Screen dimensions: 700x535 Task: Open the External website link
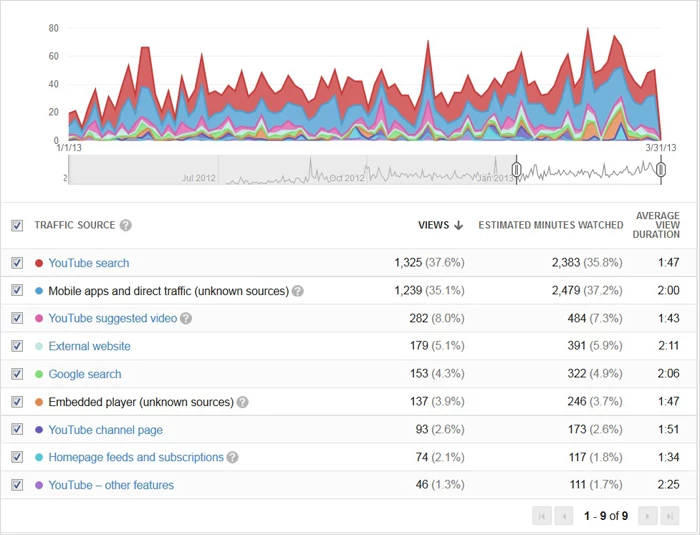click(x=90, y=346)
